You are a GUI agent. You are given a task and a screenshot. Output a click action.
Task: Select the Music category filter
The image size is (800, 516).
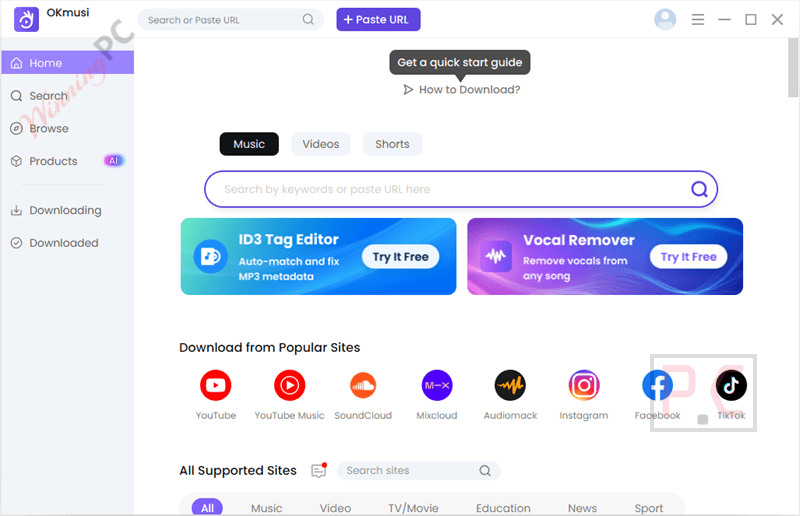(x=266, y=508)
